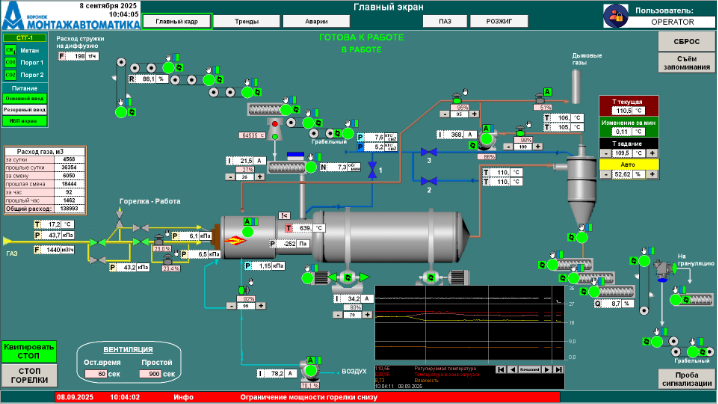This screenshot has width=718, height=404.
Task: Click the user lock icon
Action: click(614, 14)
